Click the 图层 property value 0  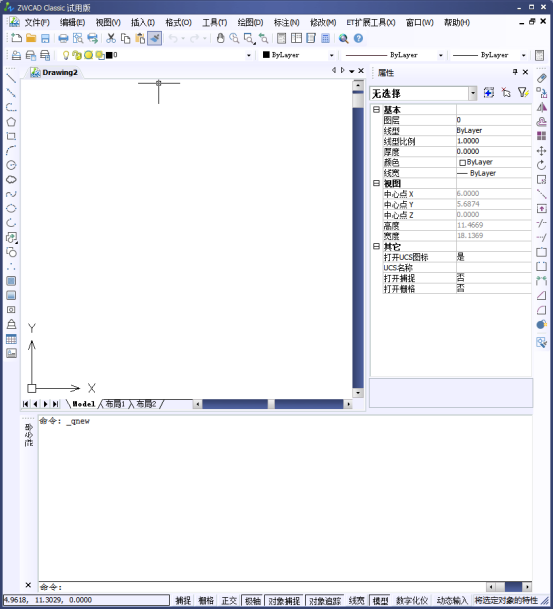tap(493, 120)
